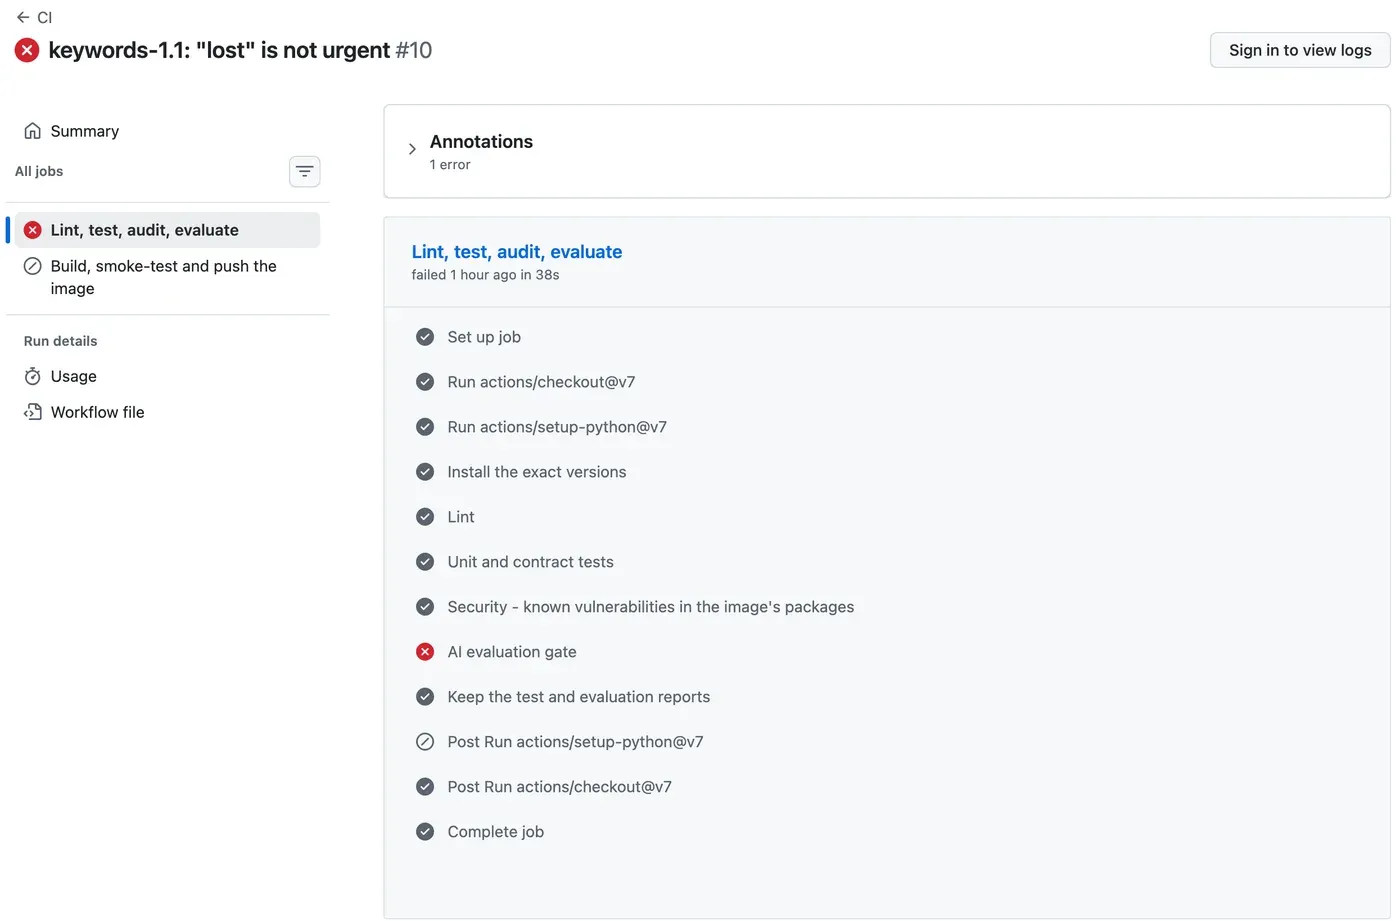Open the jobs filter button
The width and height of the screenshot is (1400, 921).
[305, 172]
